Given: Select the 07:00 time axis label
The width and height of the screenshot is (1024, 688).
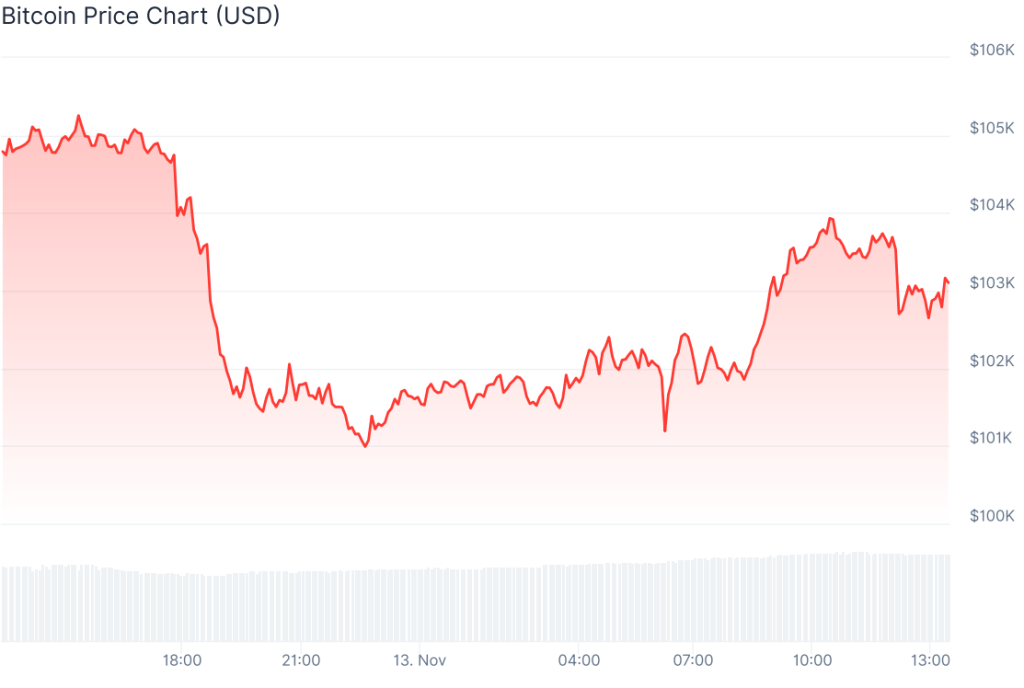Looking at the screenshot, I should click(x=693, y=660).
